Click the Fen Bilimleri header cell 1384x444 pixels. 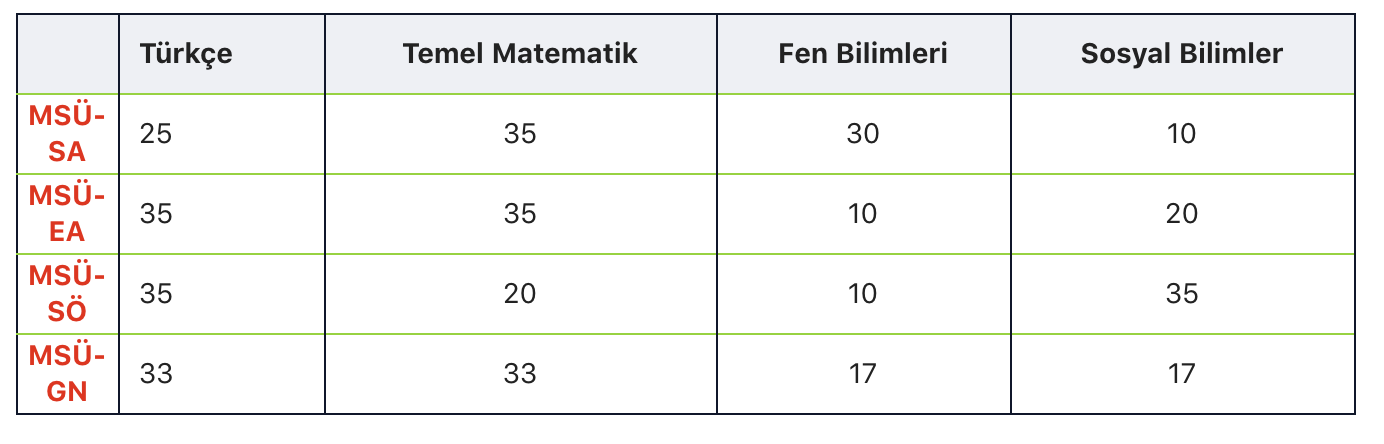coord(863,54)
